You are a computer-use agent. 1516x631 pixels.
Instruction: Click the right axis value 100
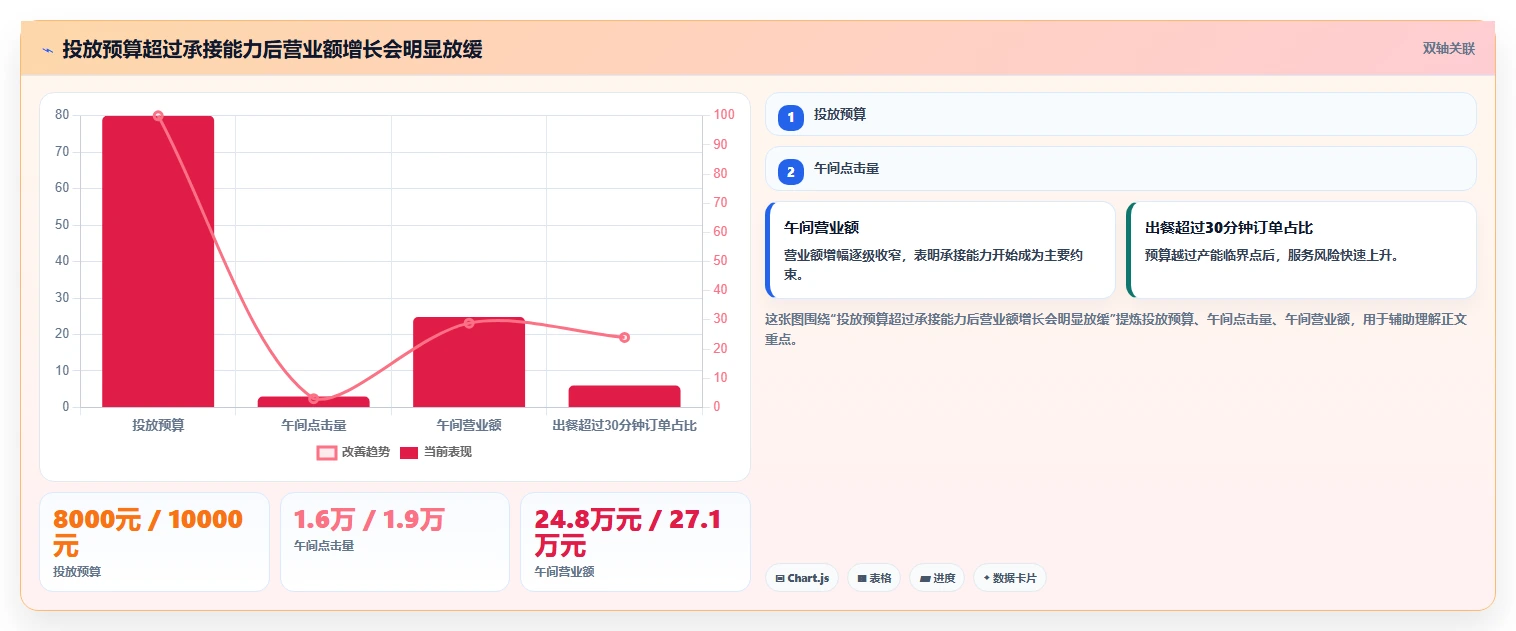pyautogui.click(x=725, y=115)
